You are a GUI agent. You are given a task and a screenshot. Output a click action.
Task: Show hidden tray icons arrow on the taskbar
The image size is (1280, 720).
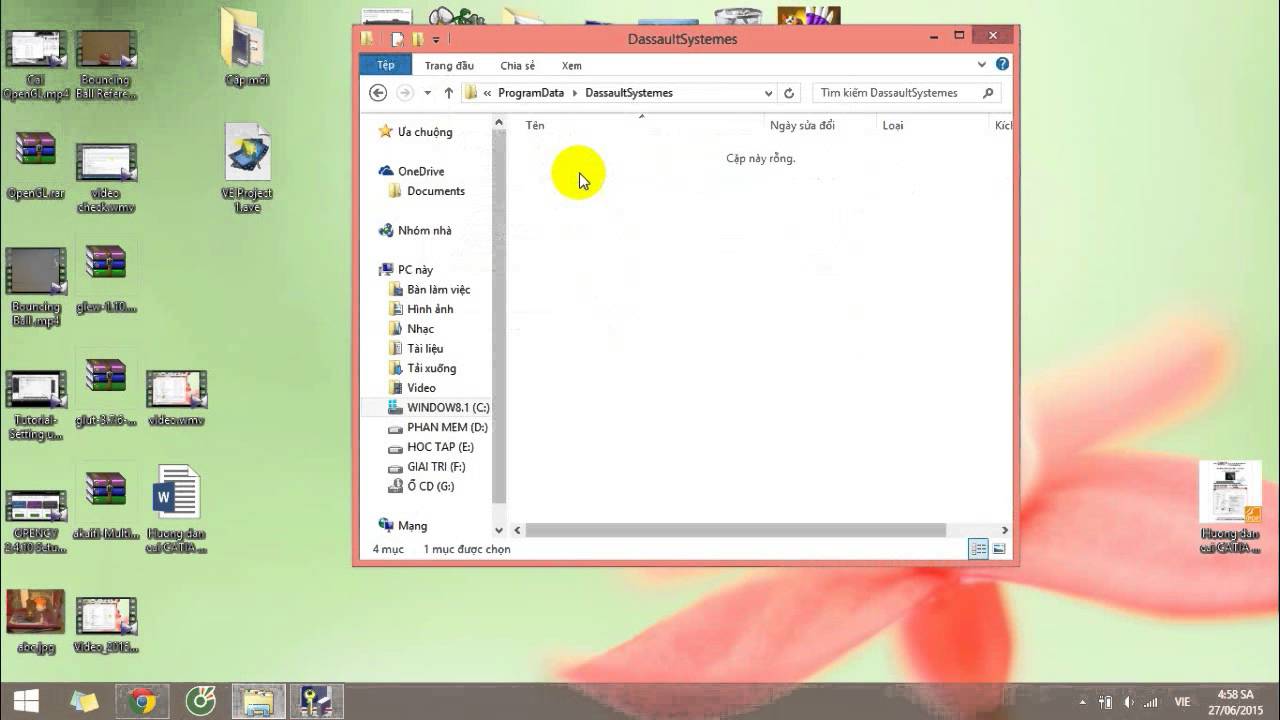point(1084,702)
